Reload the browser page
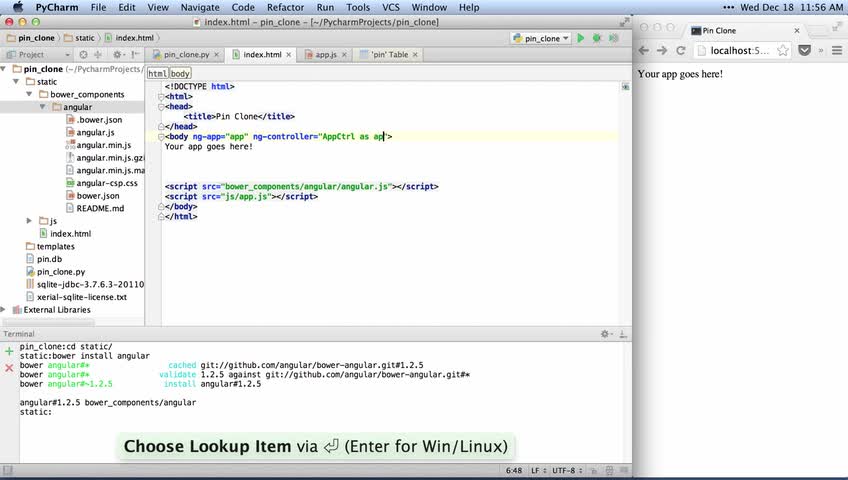This screenshot has height=480, width=848. [681, 50]
